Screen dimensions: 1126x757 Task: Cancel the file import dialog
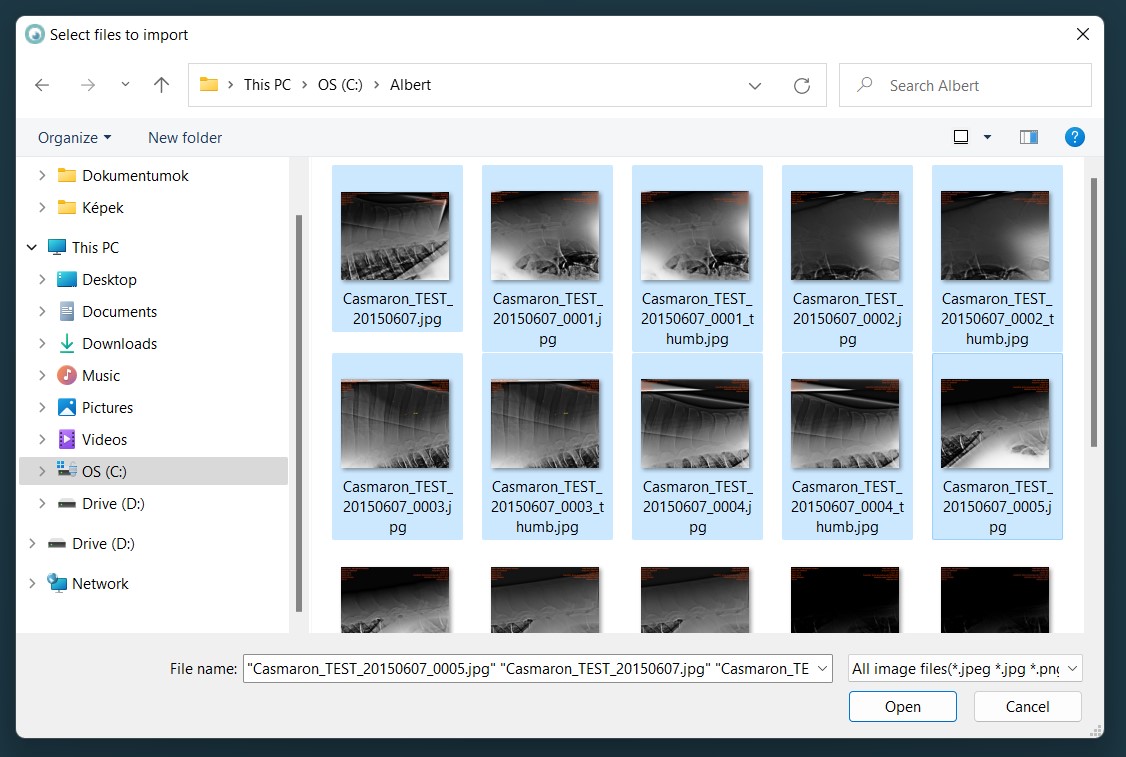[1027, 707]
